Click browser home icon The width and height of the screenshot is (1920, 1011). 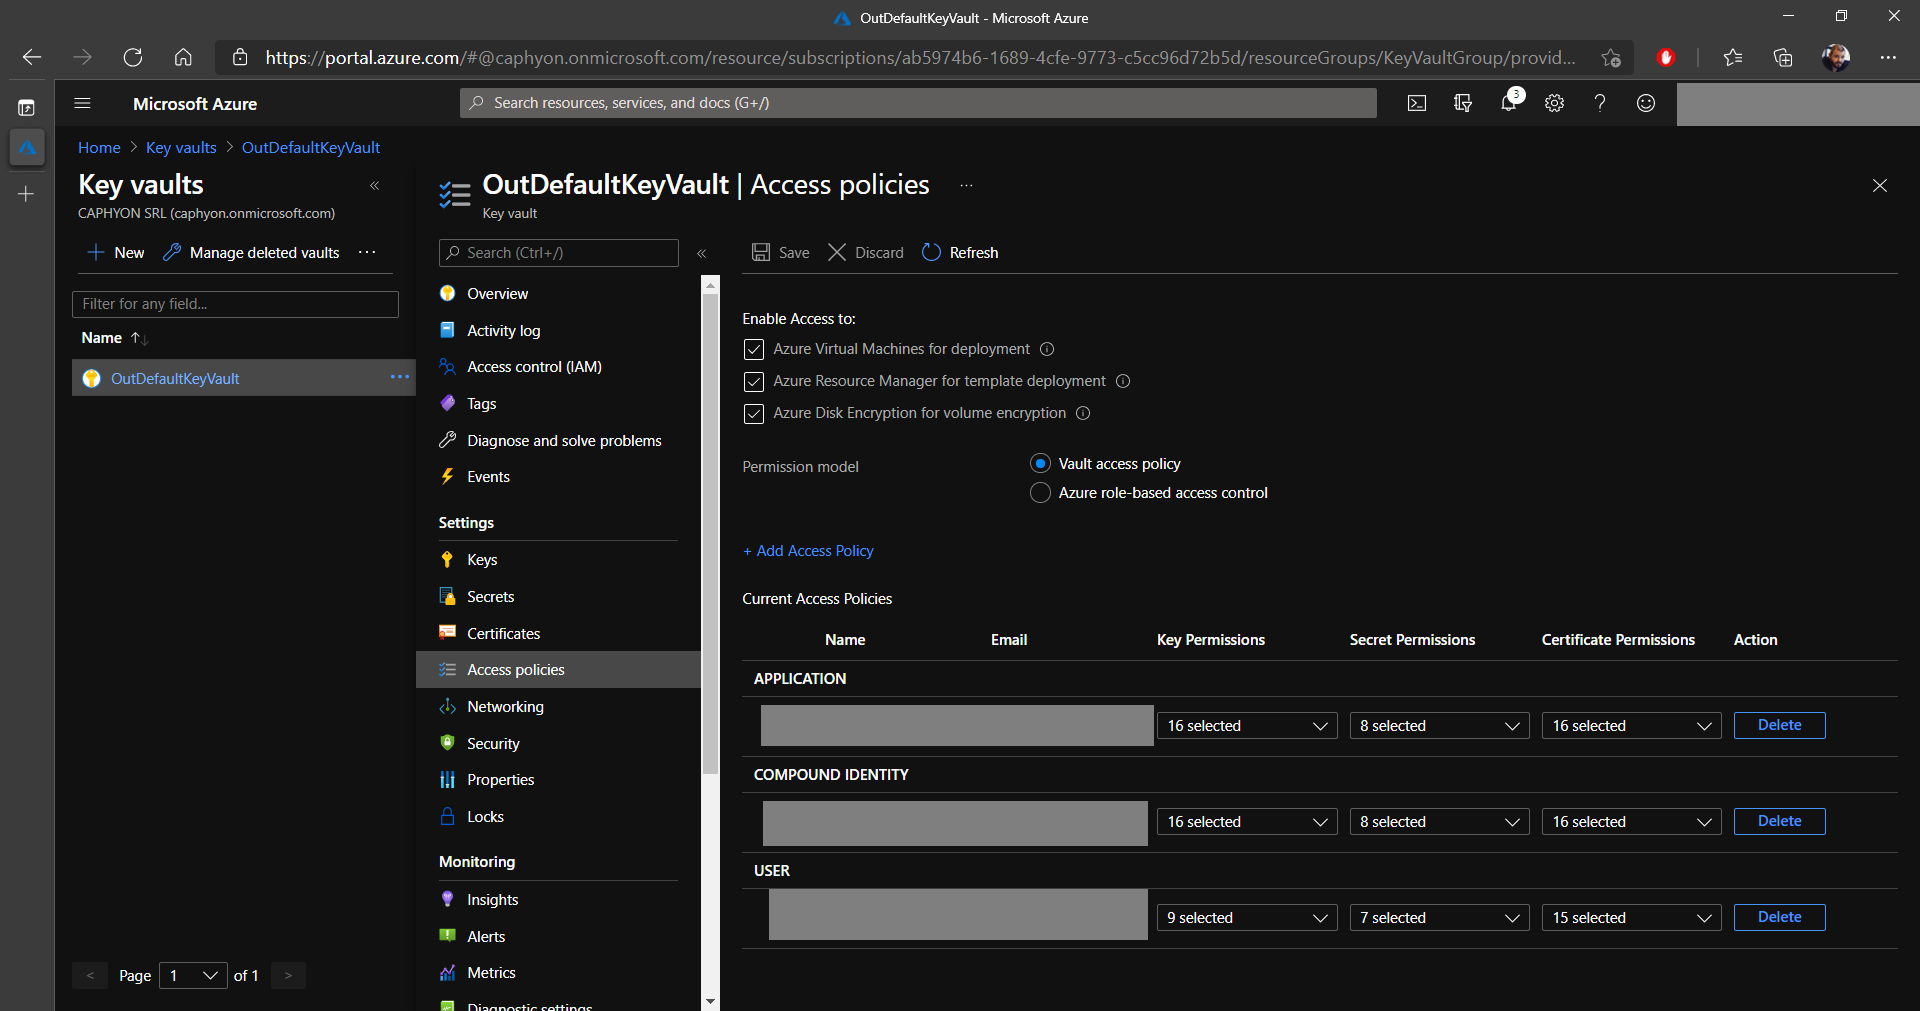tap(183, 57)
